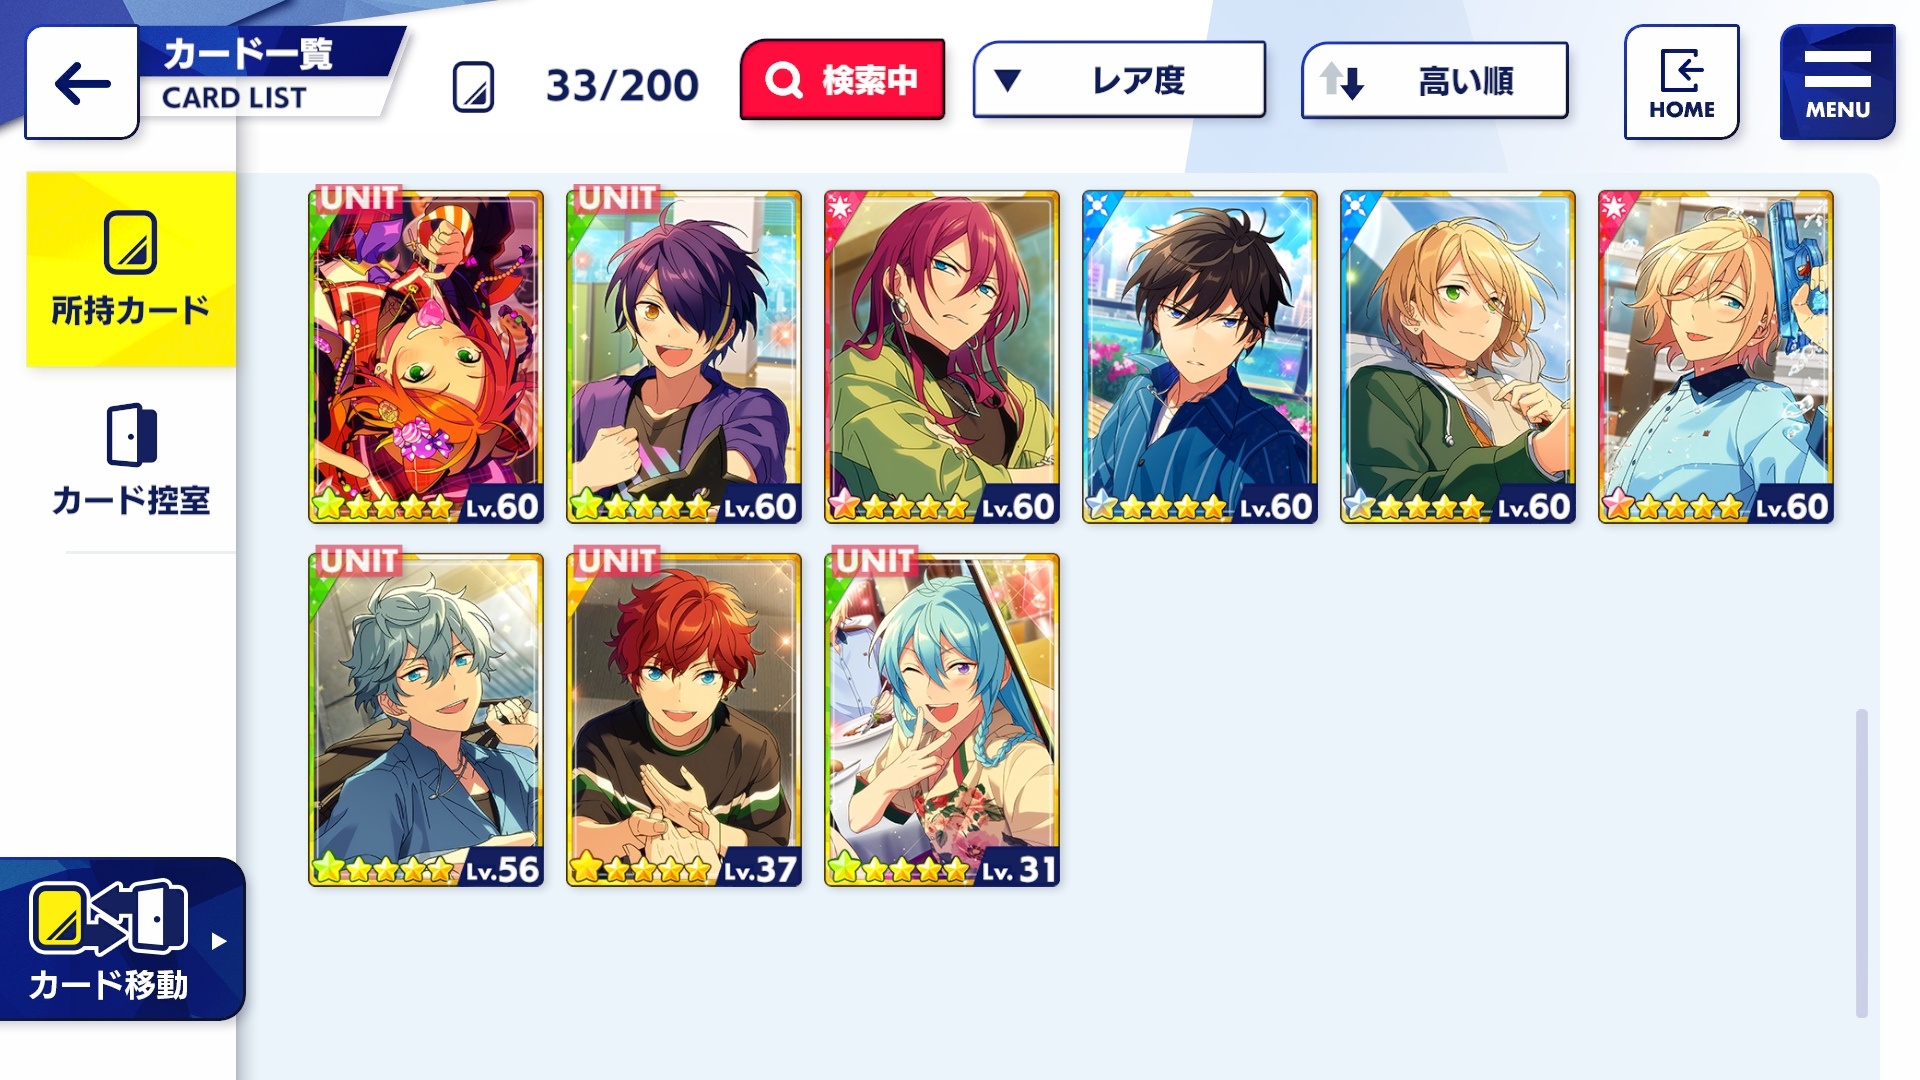Select the blue-haired Lv.31 card
The height and width of the screenshot is (1080, 1920).
point(942,720)
